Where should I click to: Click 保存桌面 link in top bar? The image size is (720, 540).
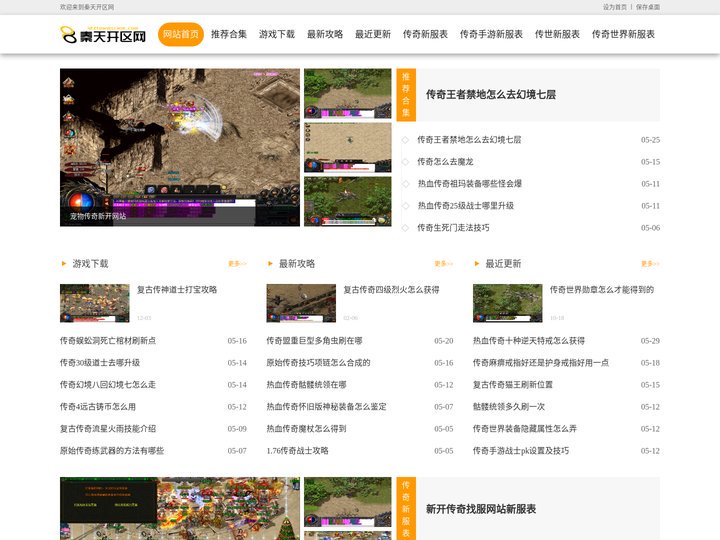[648, 7]
